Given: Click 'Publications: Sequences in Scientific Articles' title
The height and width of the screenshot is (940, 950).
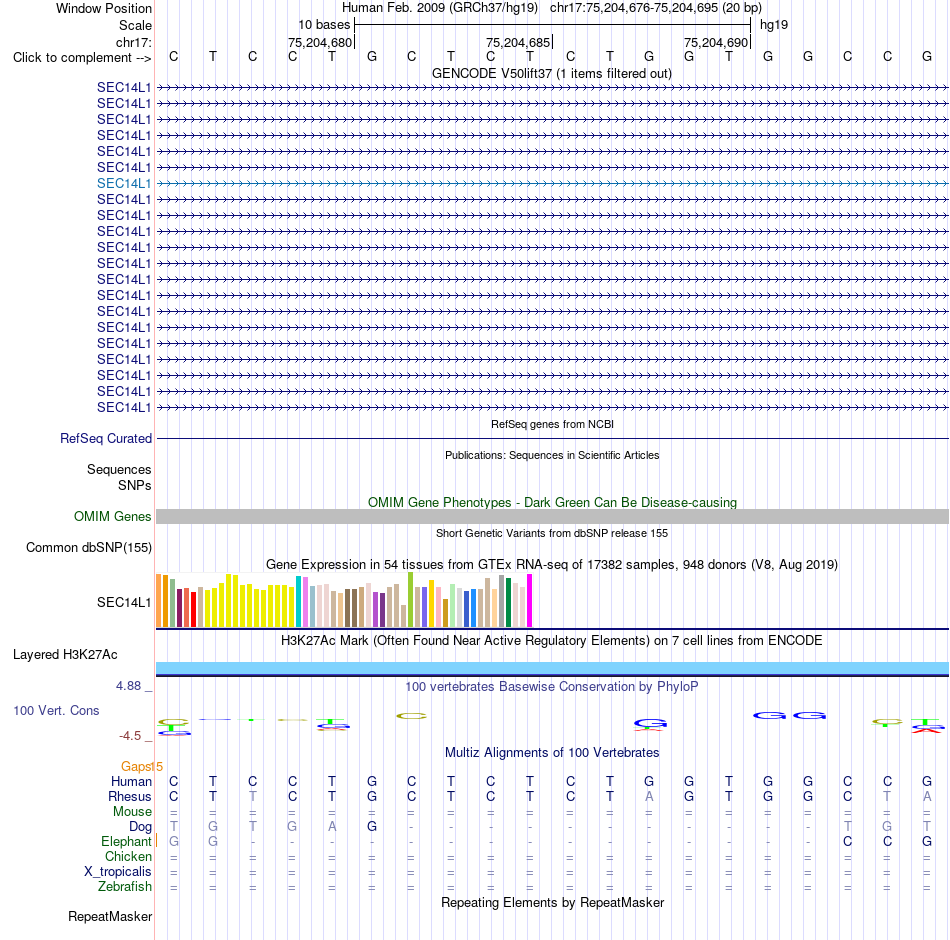Looking at the screenshot, I should pyautogui.click(x=552, y=455).
